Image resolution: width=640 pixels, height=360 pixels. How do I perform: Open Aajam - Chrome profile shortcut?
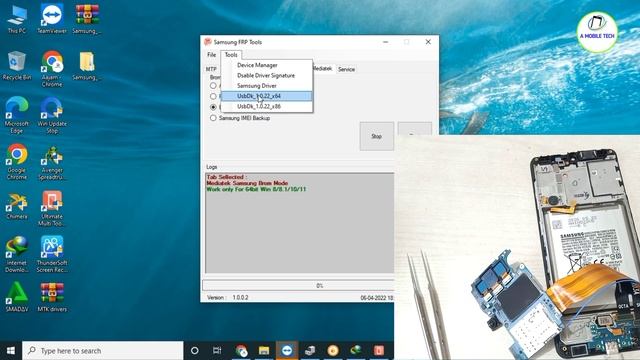point(52,69)
